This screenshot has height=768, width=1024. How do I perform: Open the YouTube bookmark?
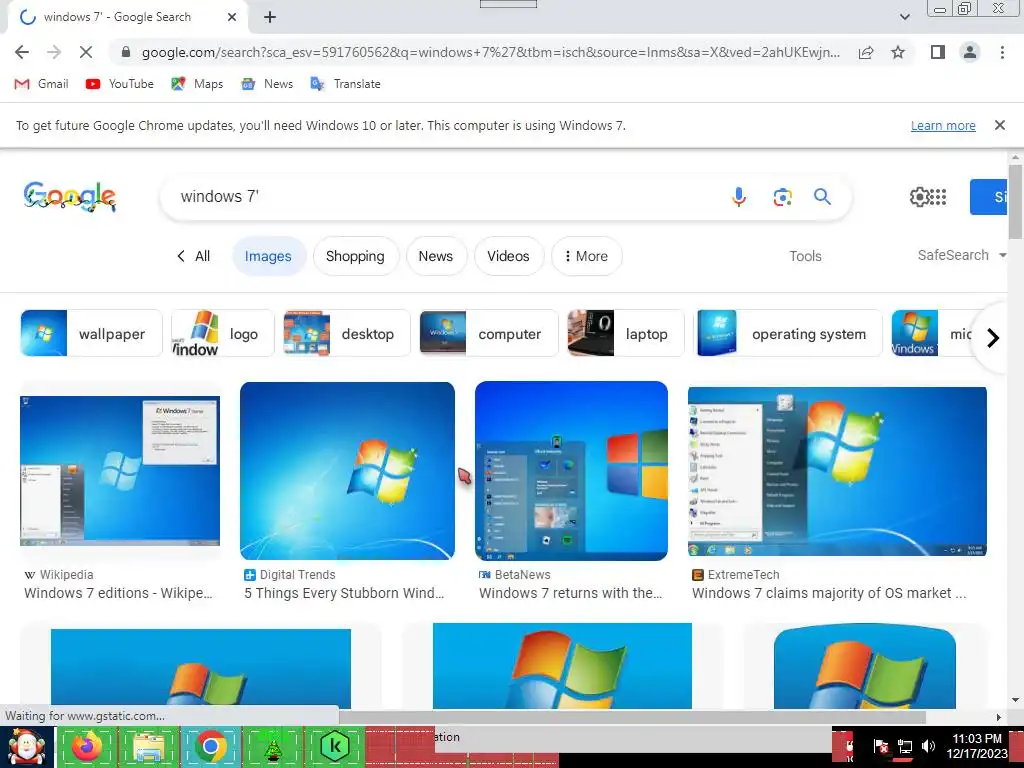(x=120, y=84)
